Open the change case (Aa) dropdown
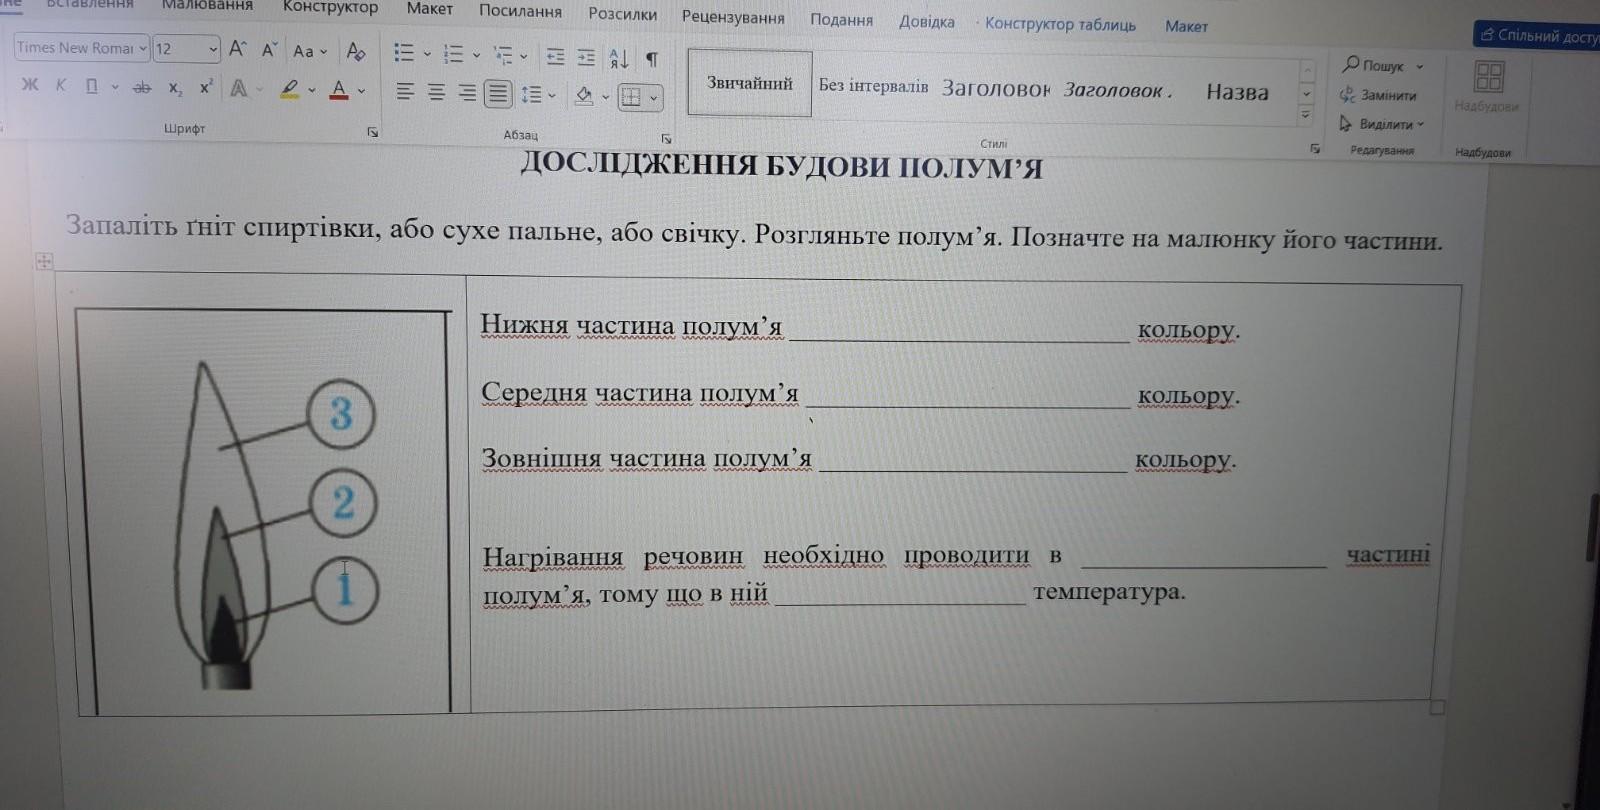Viewport: 1600px width, 810px height. 310,51
